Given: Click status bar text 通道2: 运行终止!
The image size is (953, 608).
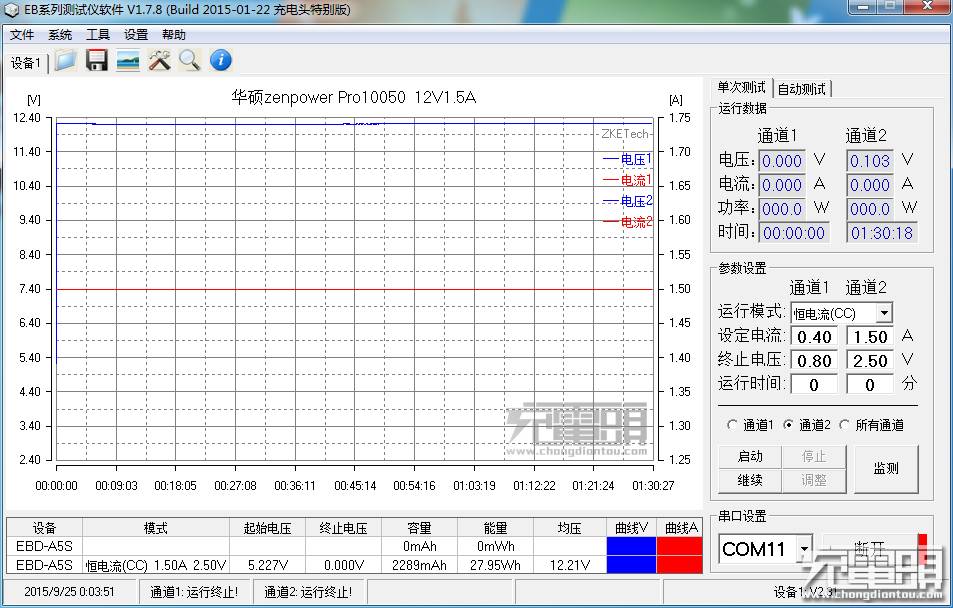Looking at the screenshot, I should (308, 592).
